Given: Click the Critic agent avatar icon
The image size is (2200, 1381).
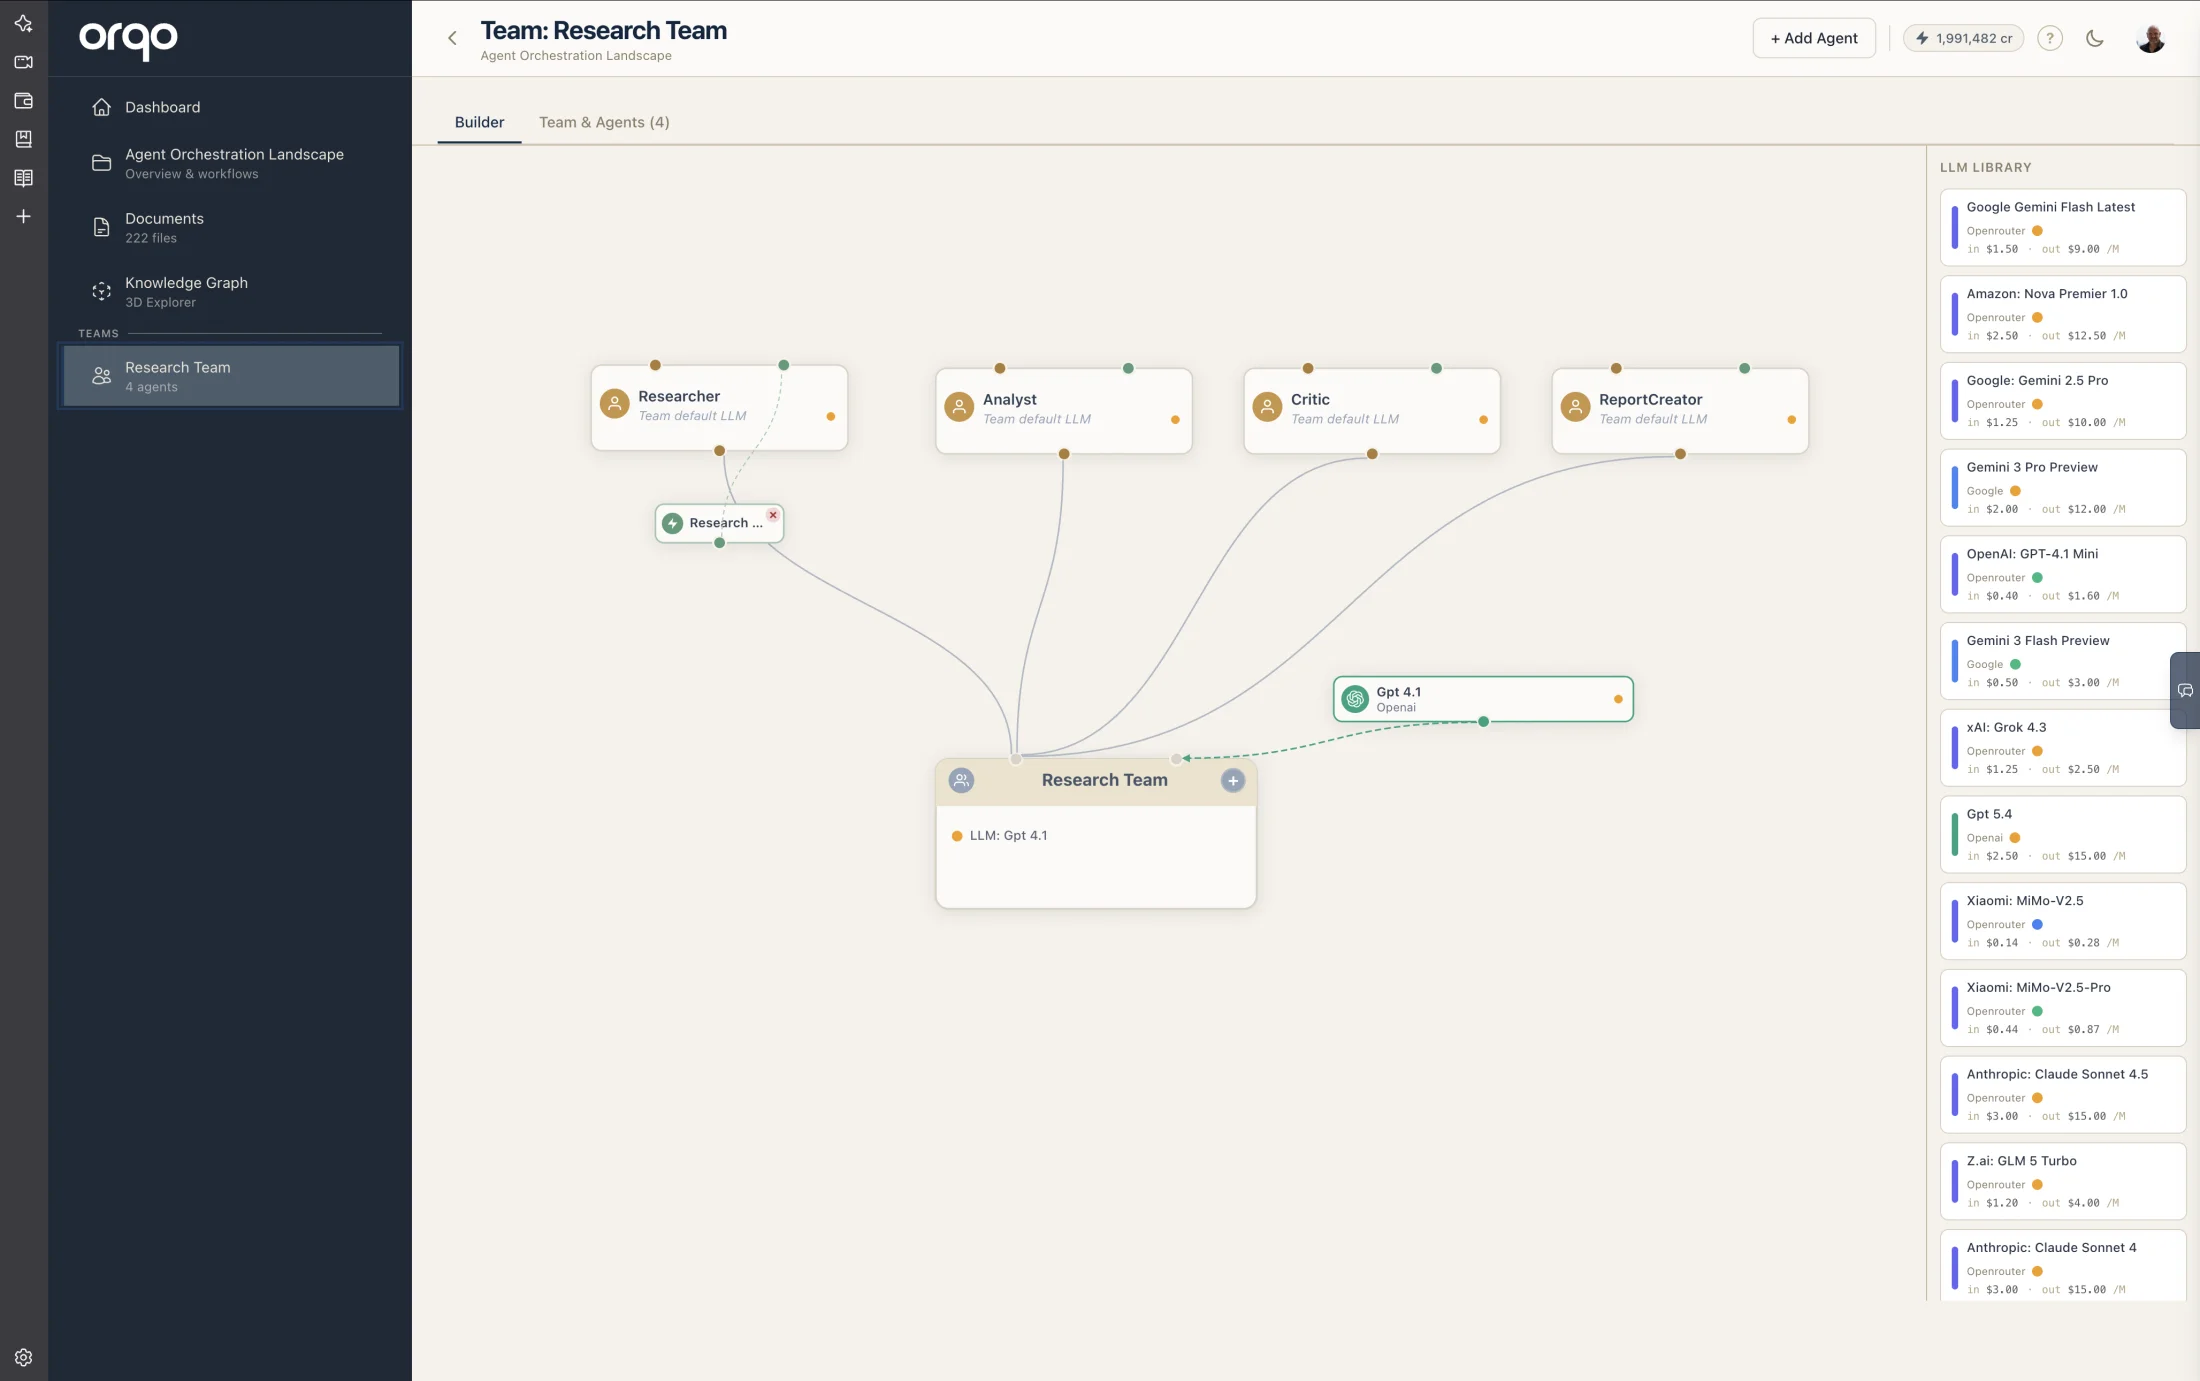Looking at the screenshot, I should pyautogui.click(x=1267, y=407).
